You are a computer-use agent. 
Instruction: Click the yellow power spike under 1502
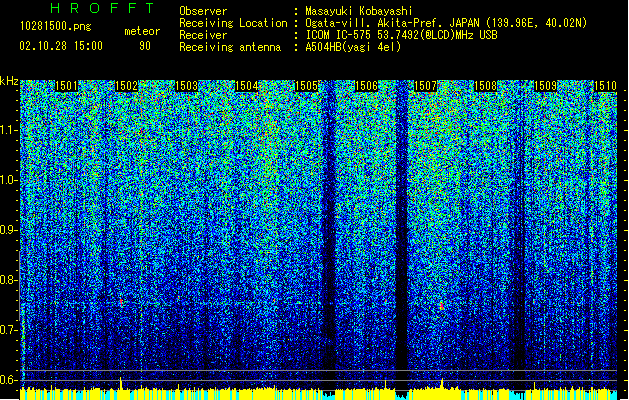click(x=120, y=383)
